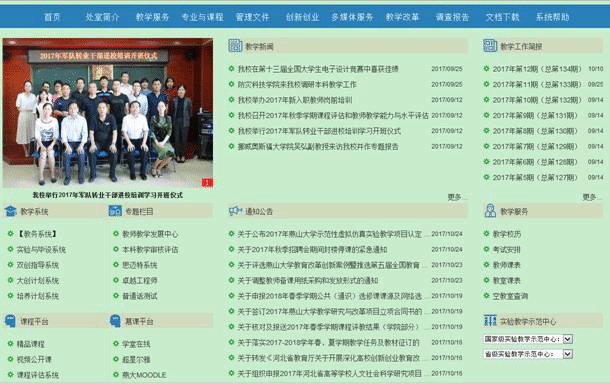610x384 pixels.
Task: Click the 慕课平台 head icon
Action: (115, 321)
